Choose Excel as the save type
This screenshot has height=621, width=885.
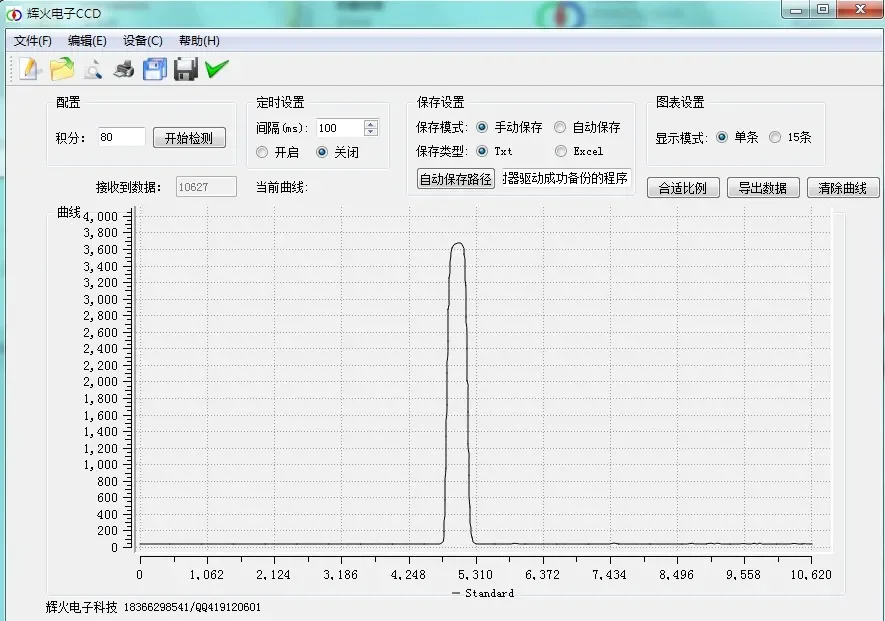(x=560, y=151)
